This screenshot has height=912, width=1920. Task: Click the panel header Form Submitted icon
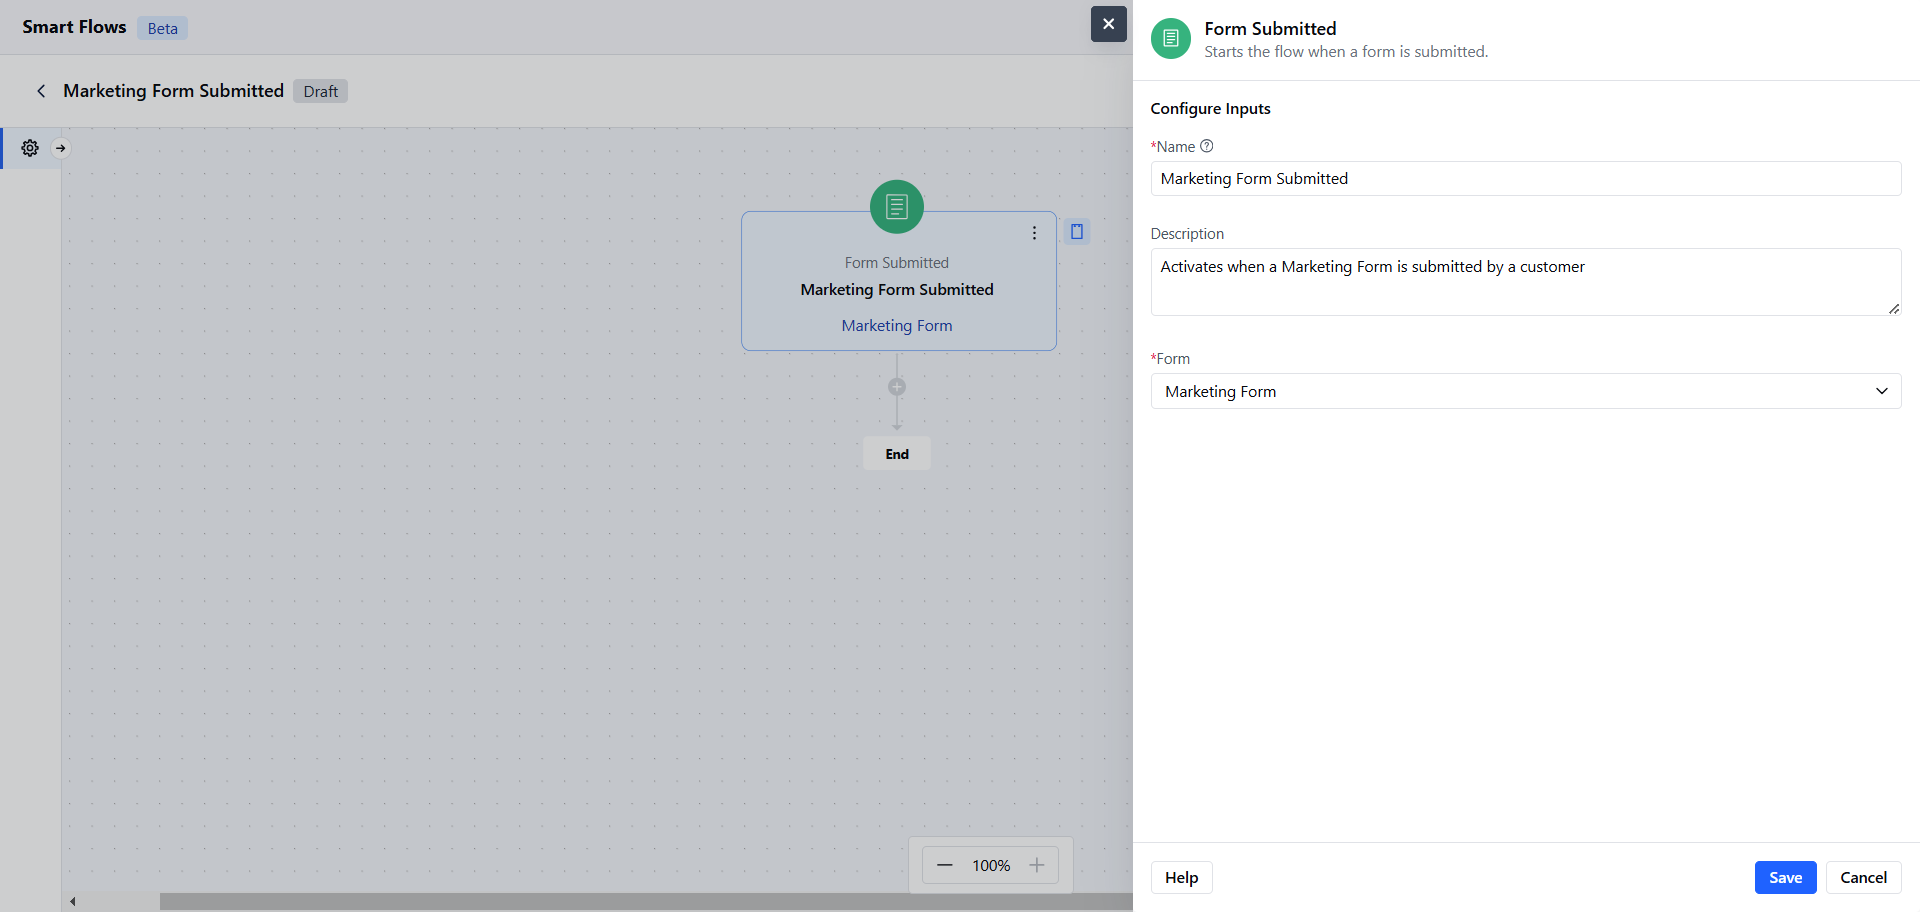pos(1171,39)
